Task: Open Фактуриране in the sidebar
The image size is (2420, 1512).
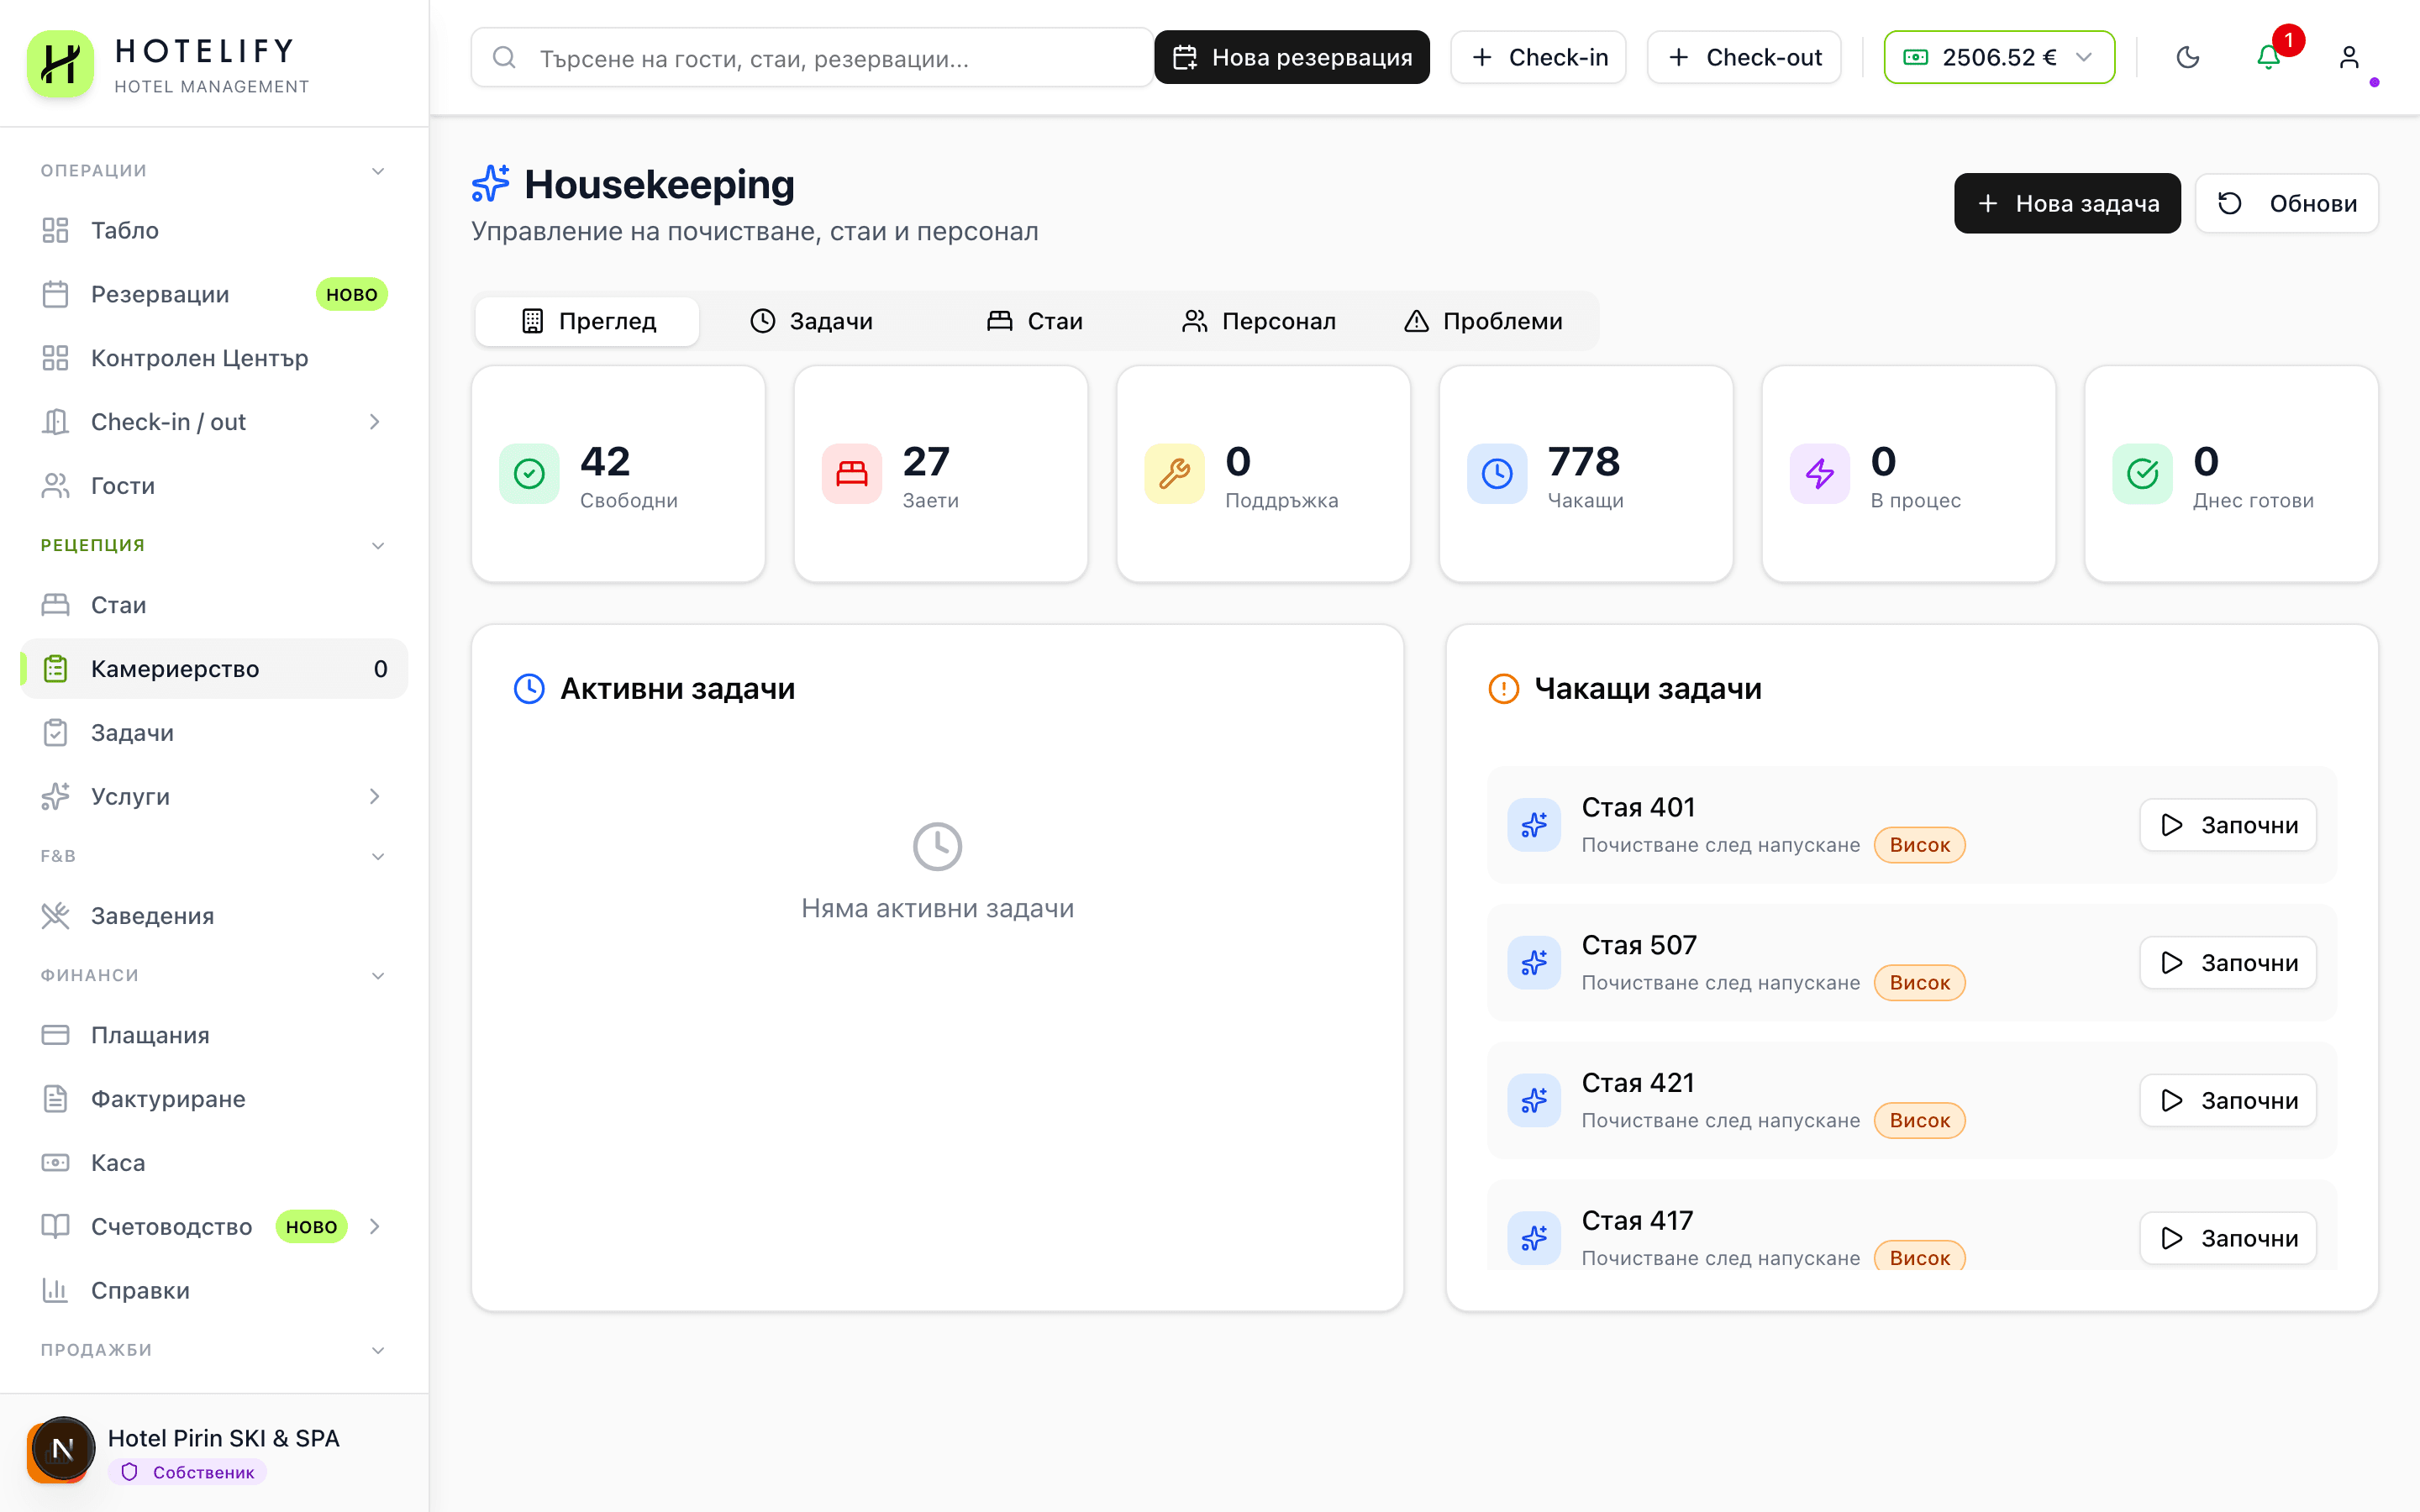Action: coord(168,1098)
